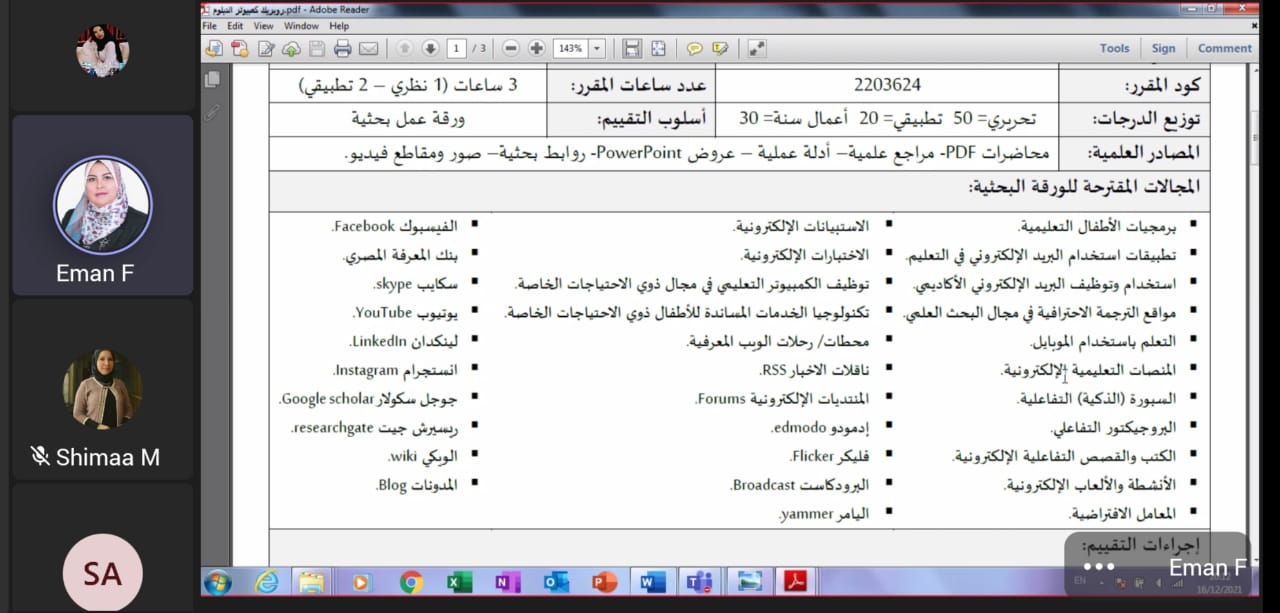
Task: Show page thumbnails panel in left sidebar
Action: (212, 79)
